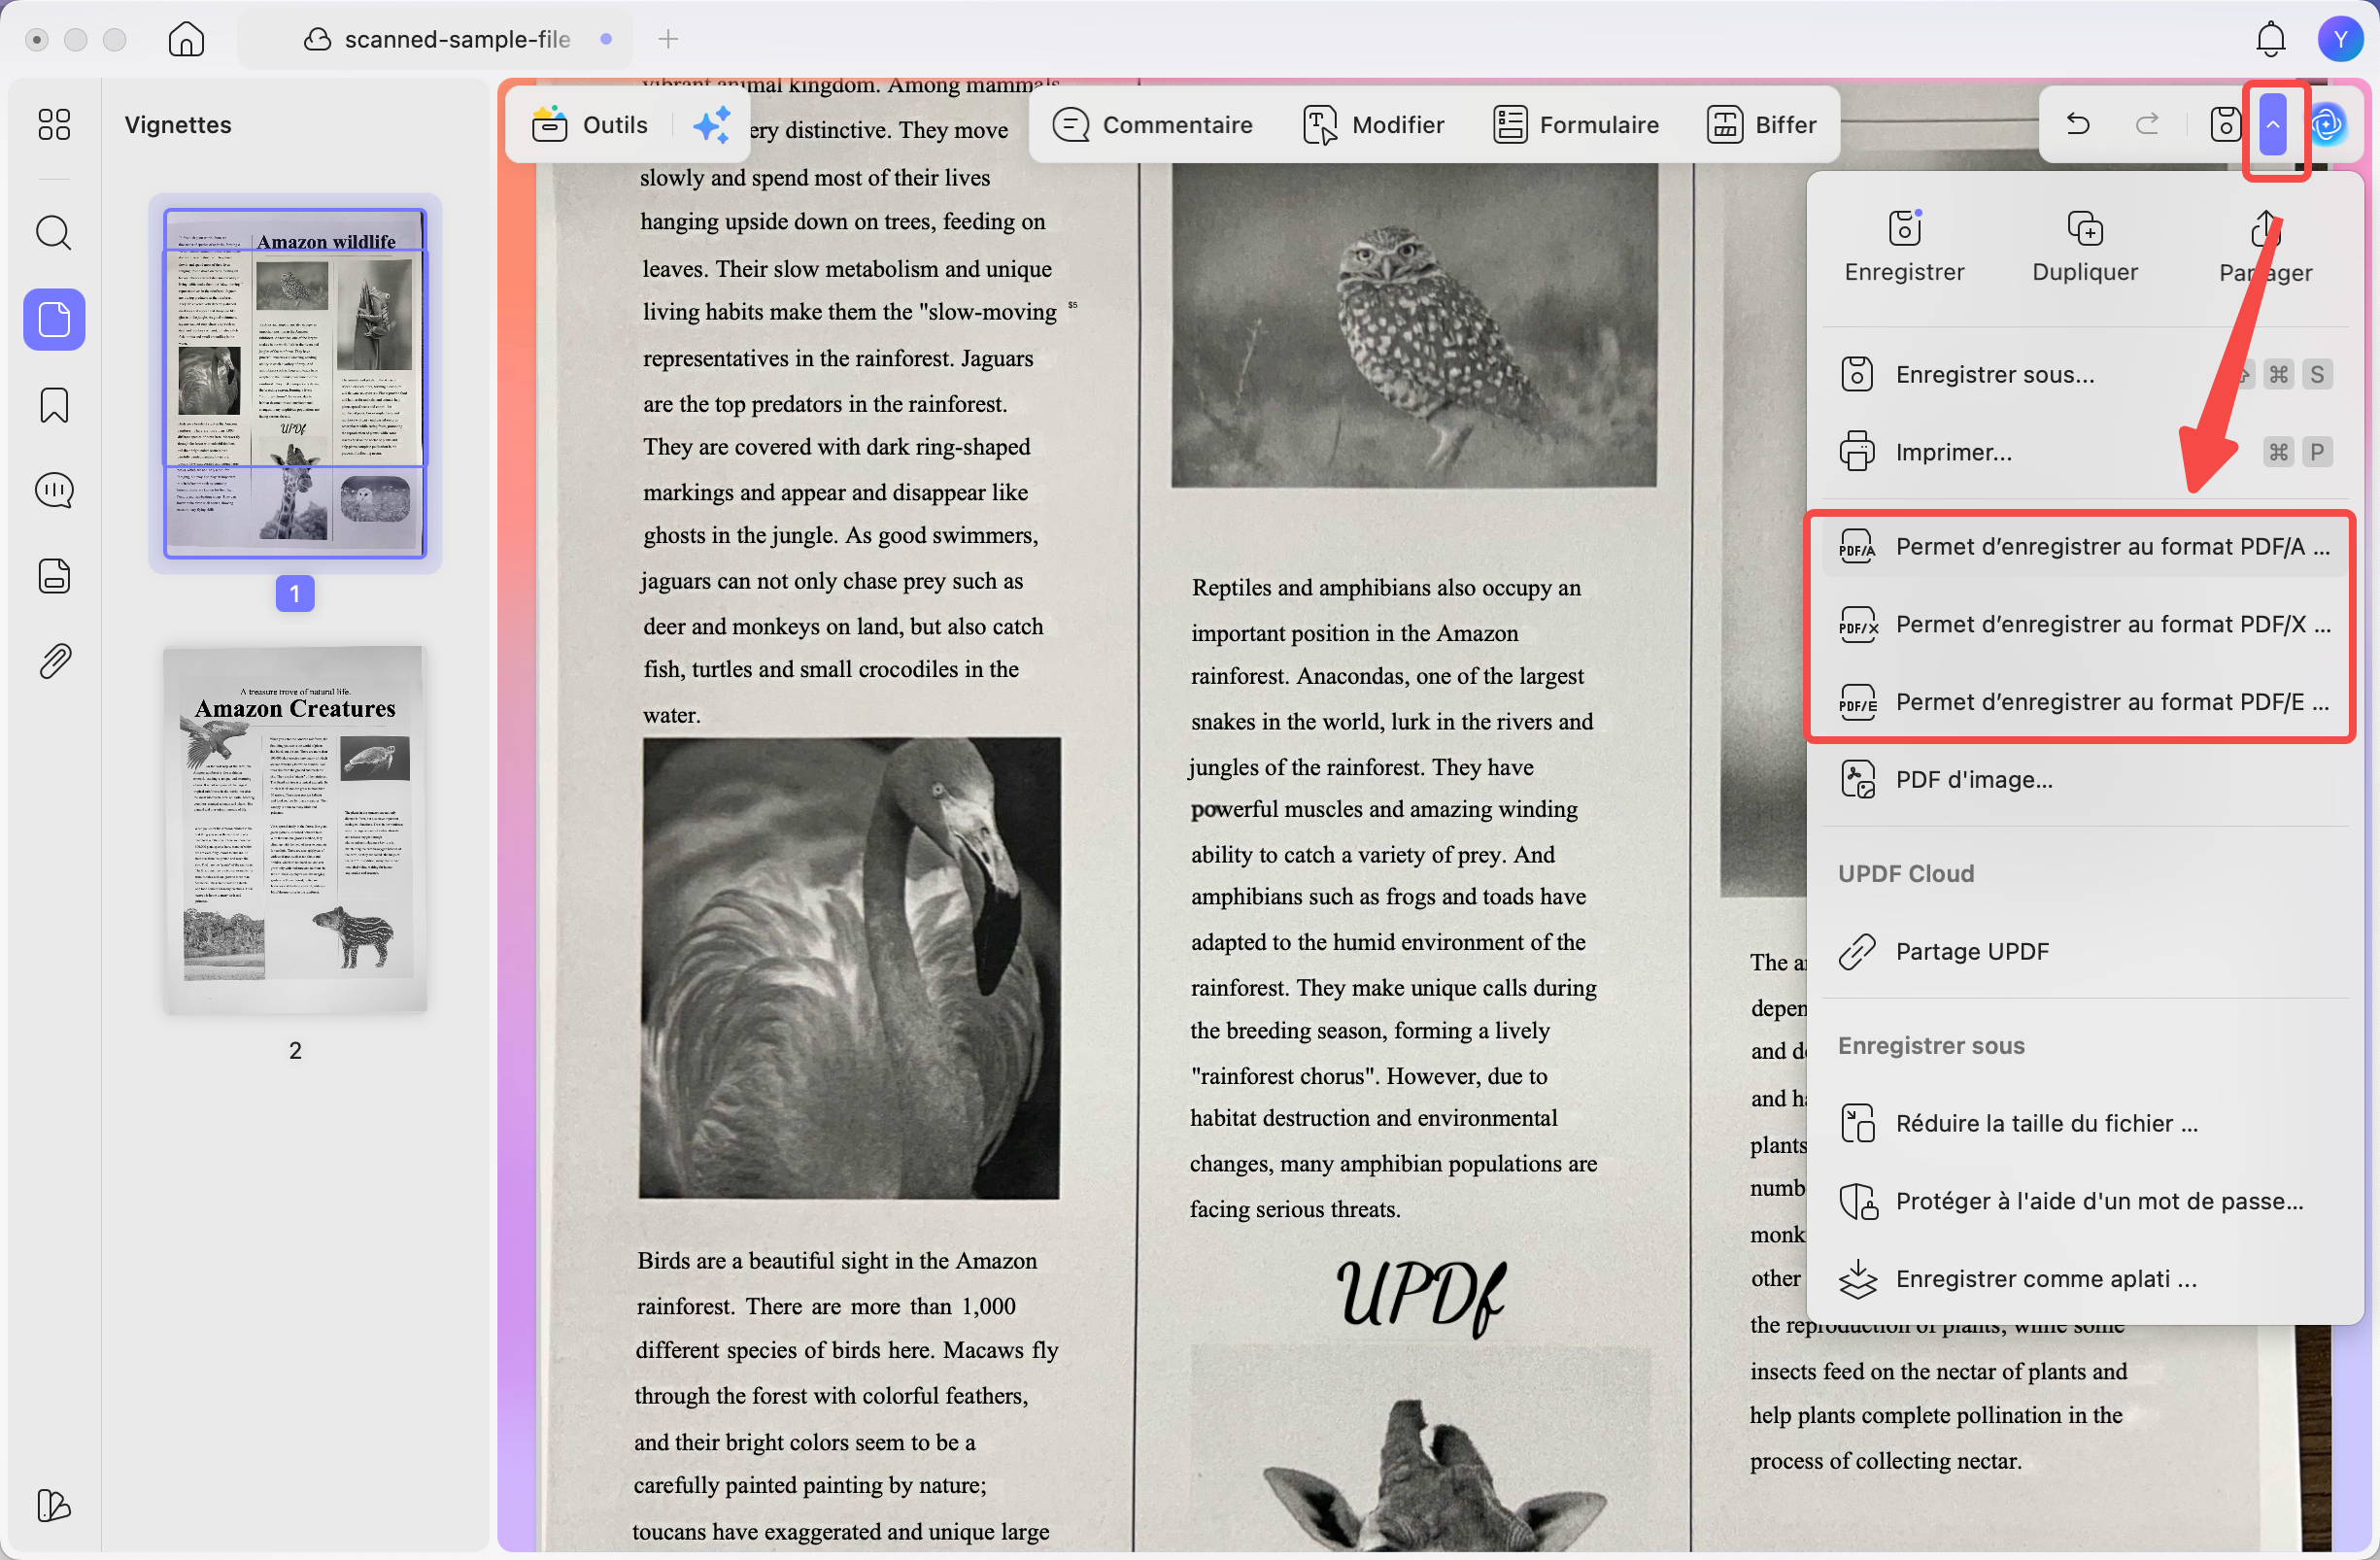
Task: Click Partage UPDF link option
Action: [2085, 952]
